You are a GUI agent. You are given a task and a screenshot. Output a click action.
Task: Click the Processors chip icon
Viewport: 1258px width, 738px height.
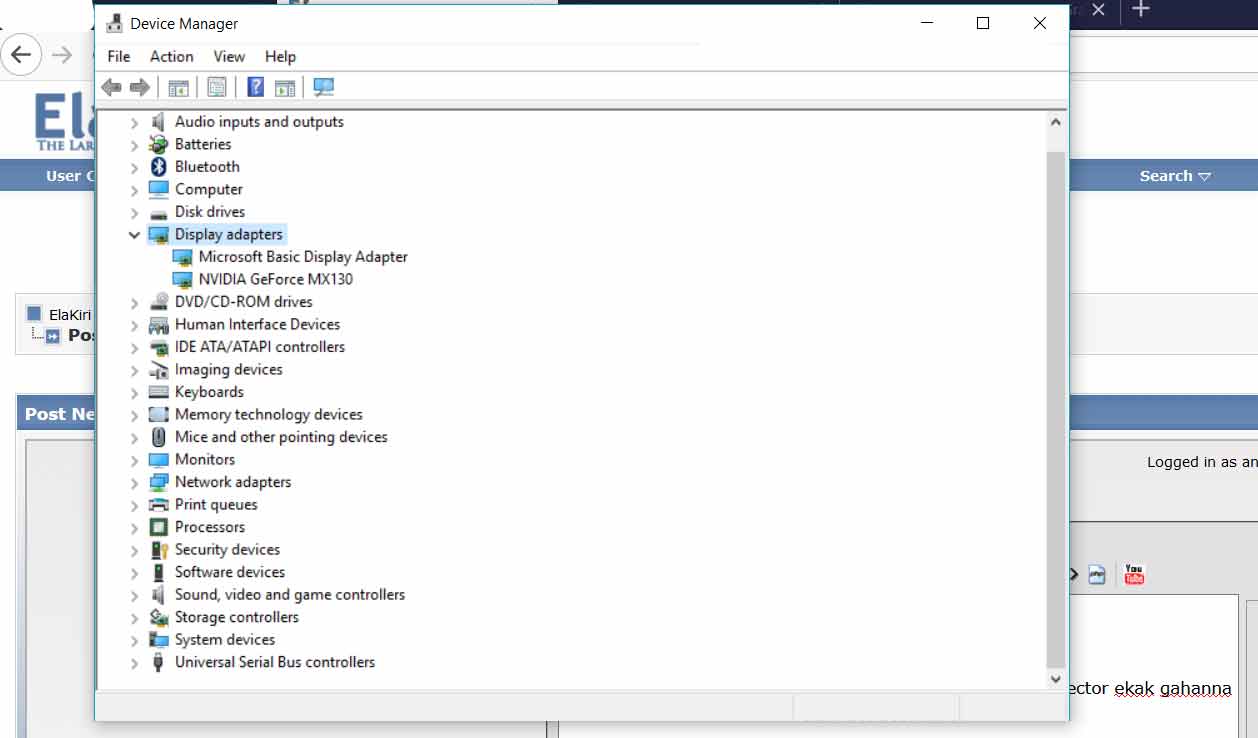click(x=158, y=527)
